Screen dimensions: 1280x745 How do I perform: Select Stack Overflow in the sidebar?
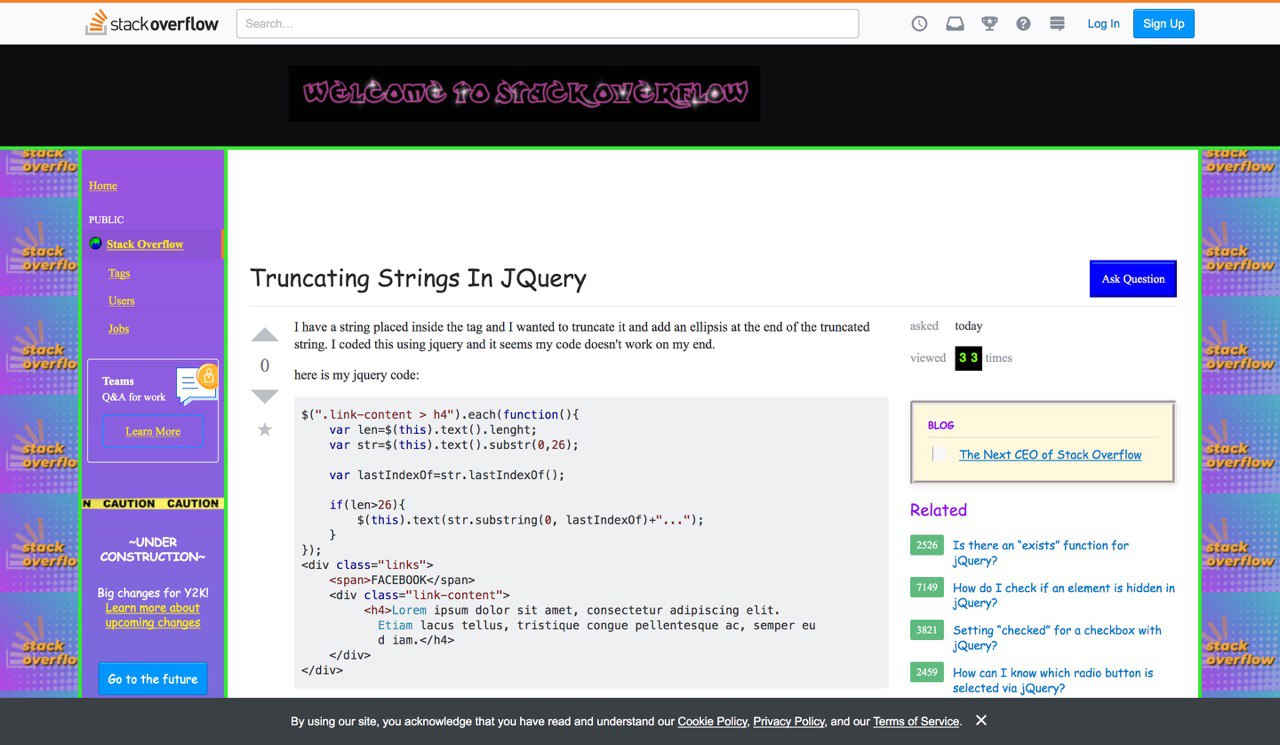[x=145, y=244]
